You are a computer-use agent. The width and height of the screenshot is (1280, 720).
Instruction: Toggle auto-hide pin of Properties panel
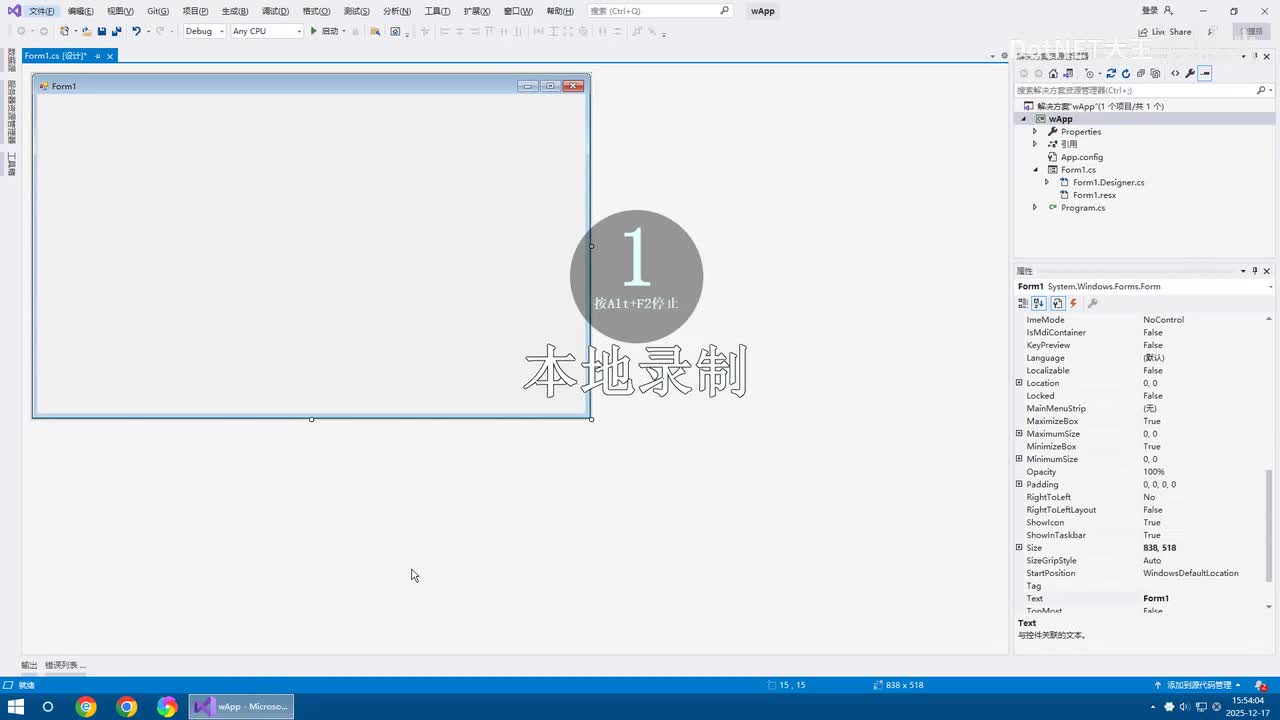click(1255, 271)
